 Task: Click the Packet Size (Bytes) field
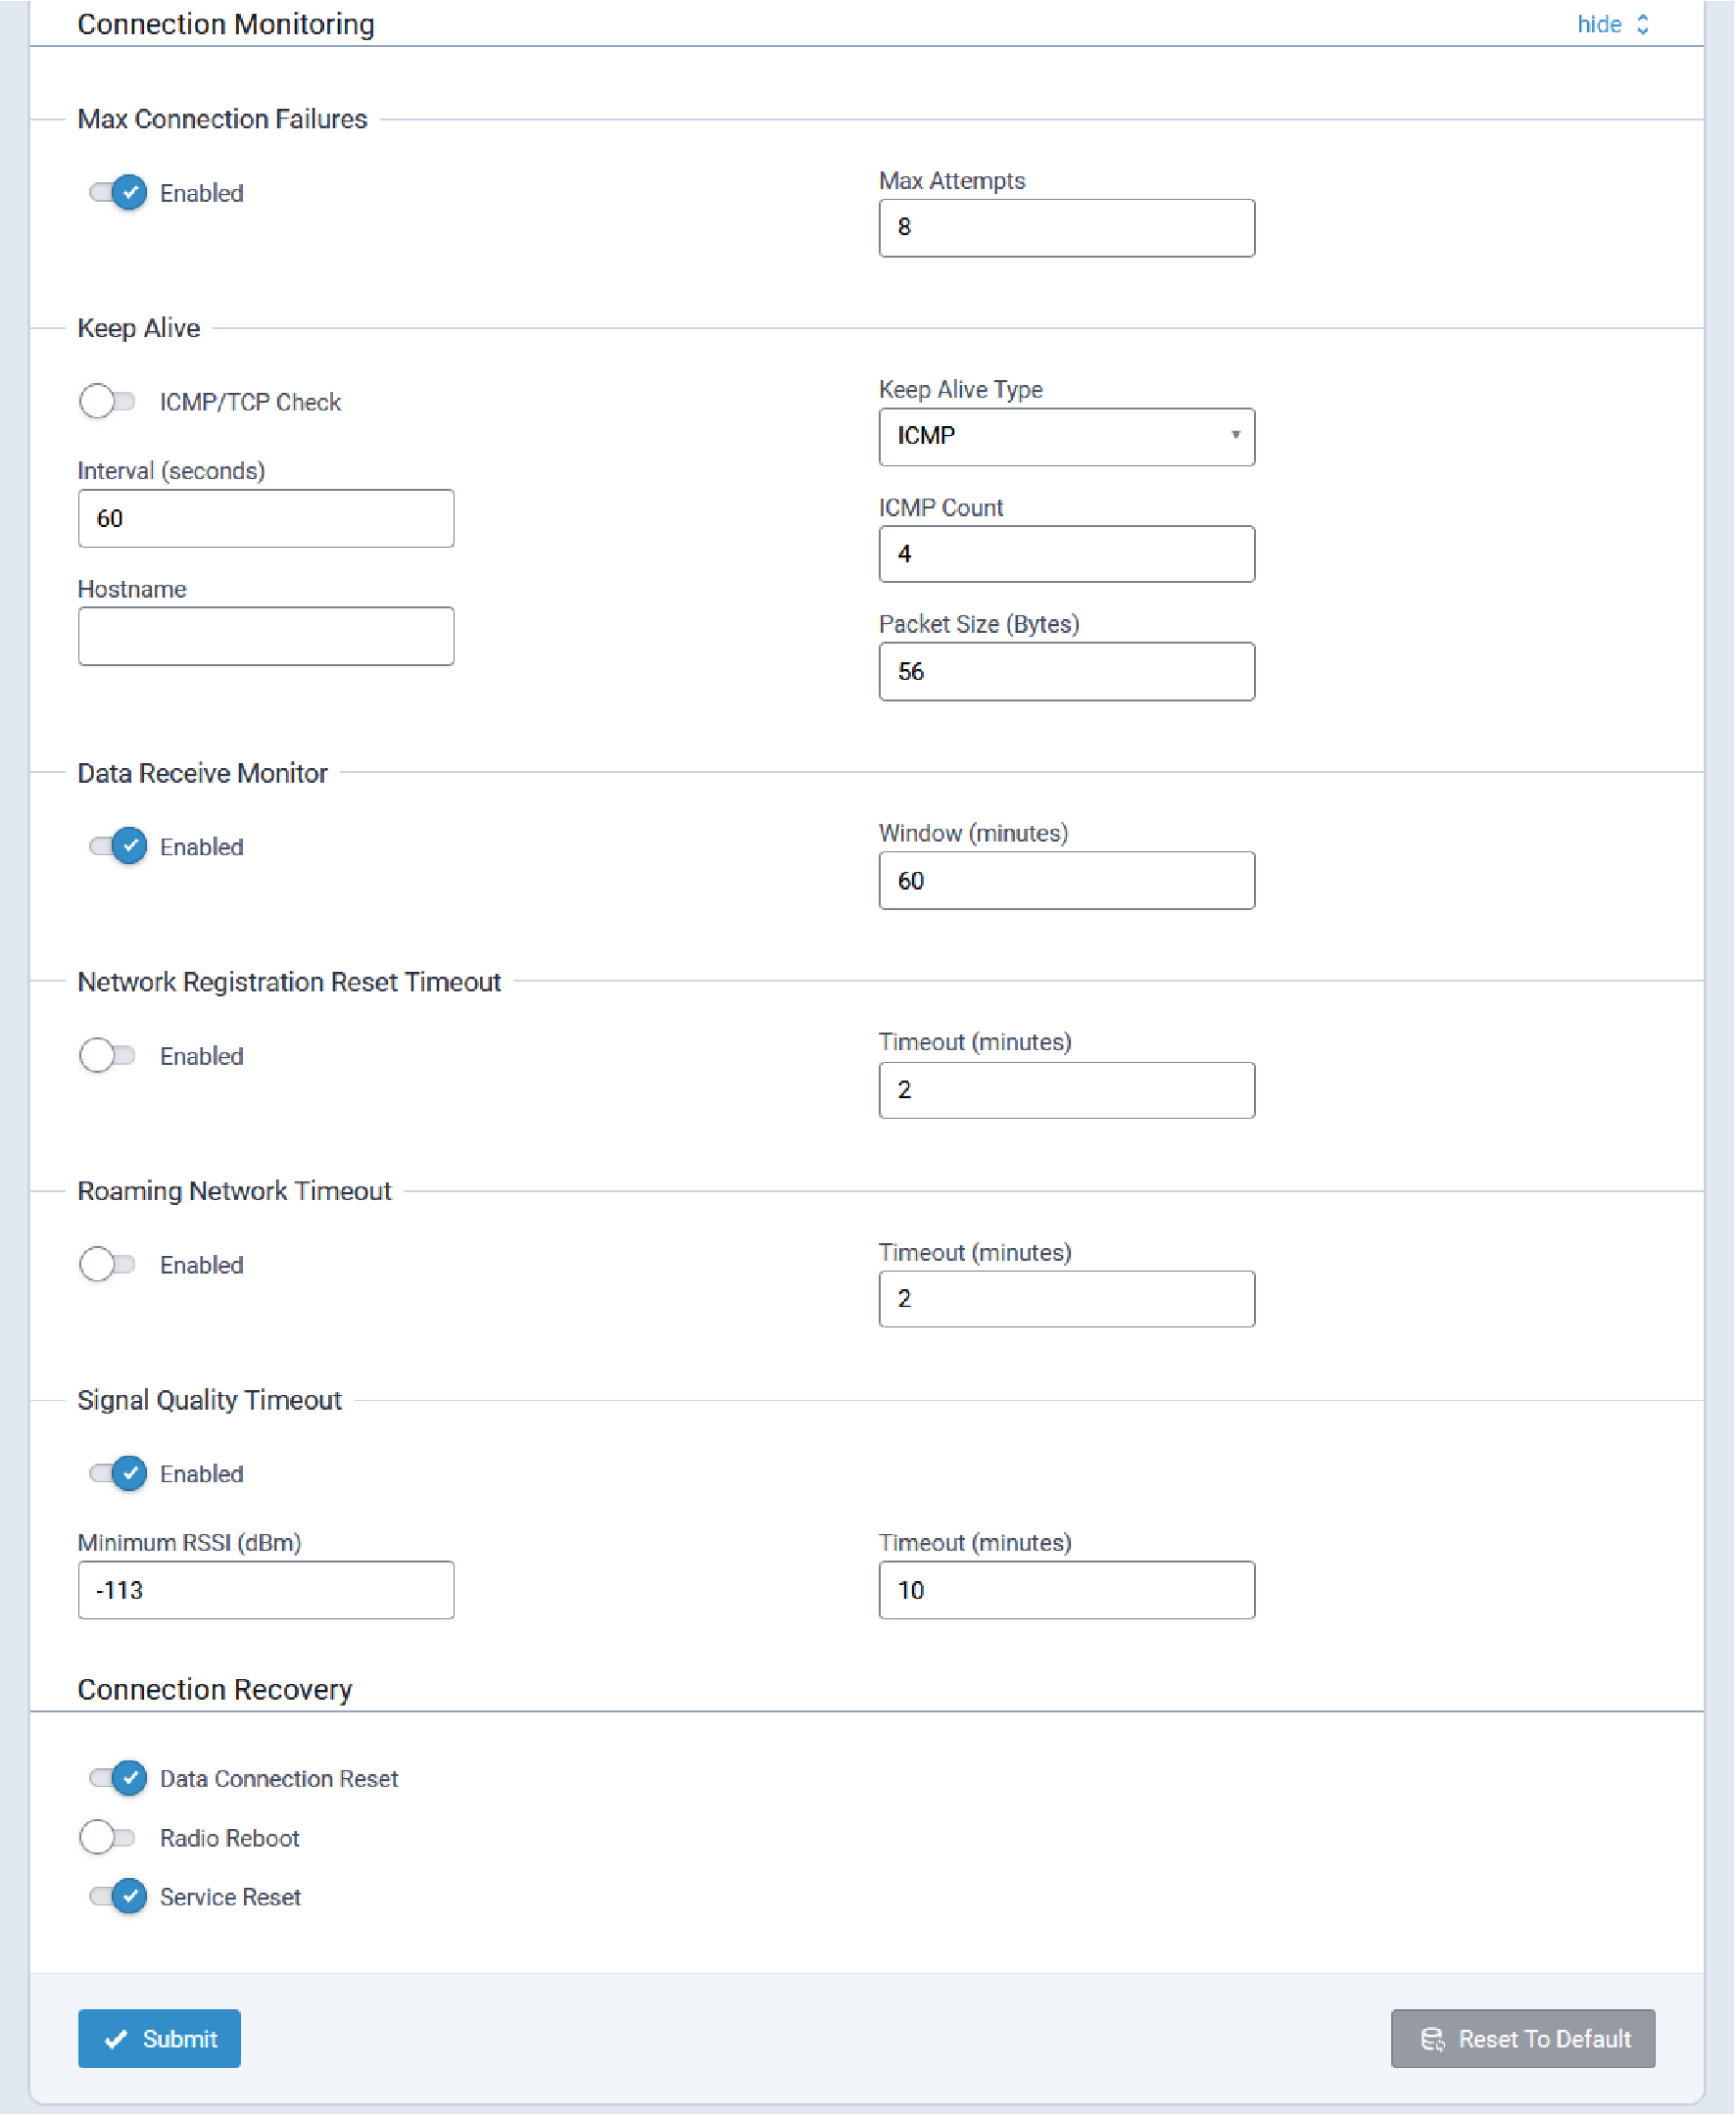pos(1066,671)
